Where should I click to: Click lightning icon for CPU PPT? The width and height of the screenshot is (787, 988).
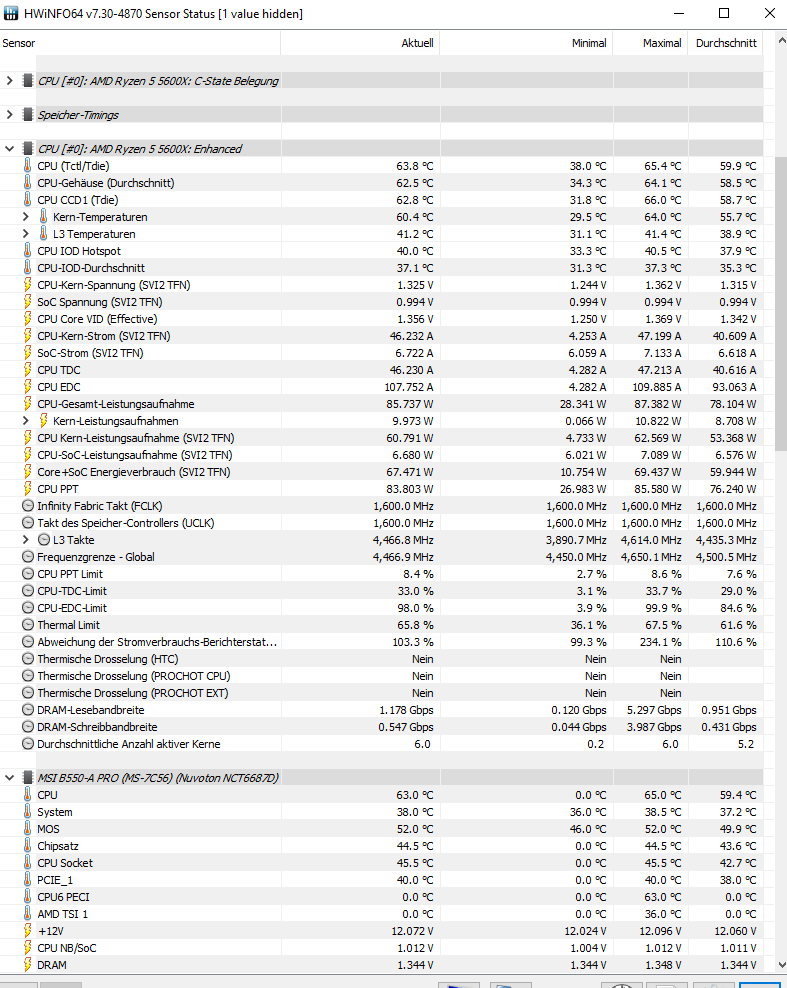click(27, 489)
